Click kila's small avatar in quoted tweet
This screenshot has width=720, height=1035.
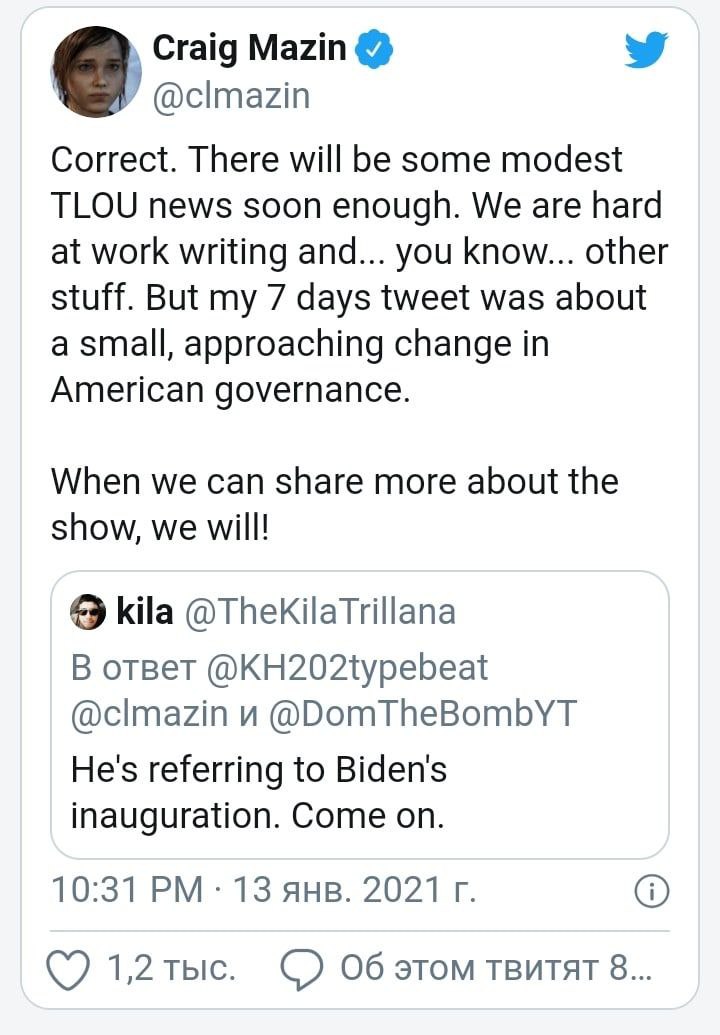88,612
